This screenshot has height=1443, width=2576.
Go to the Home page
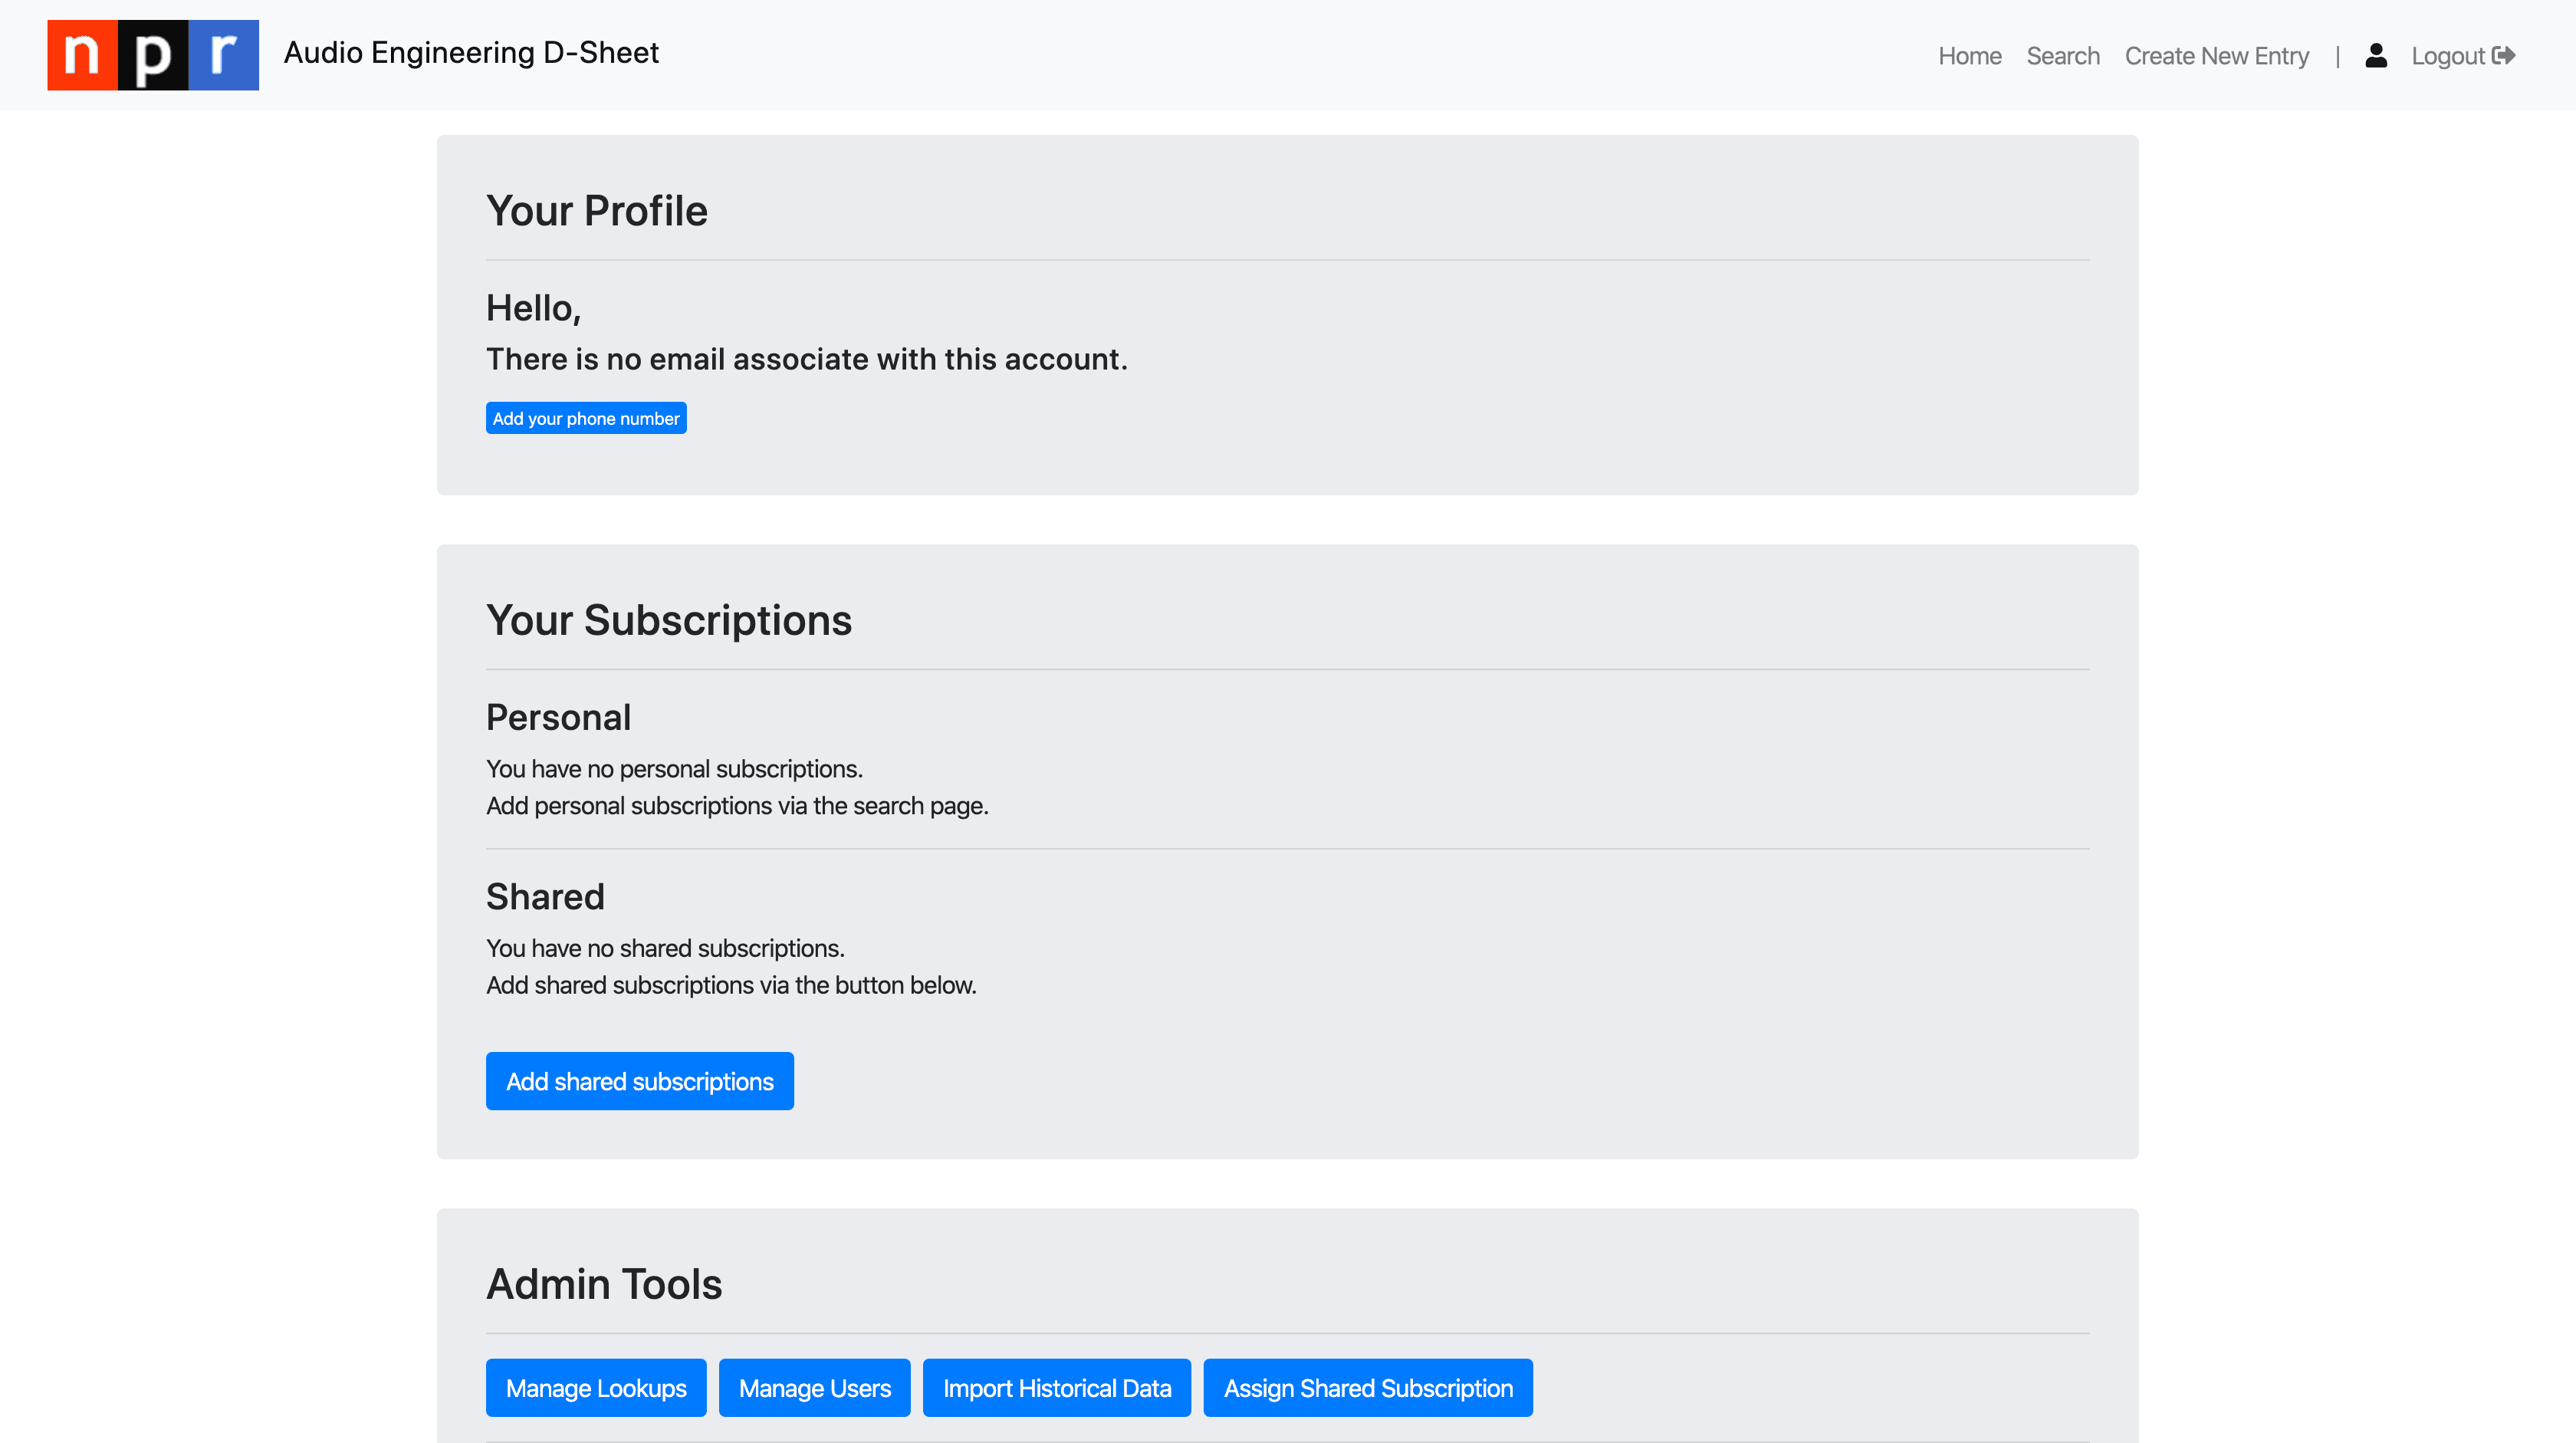(1969, 56)
